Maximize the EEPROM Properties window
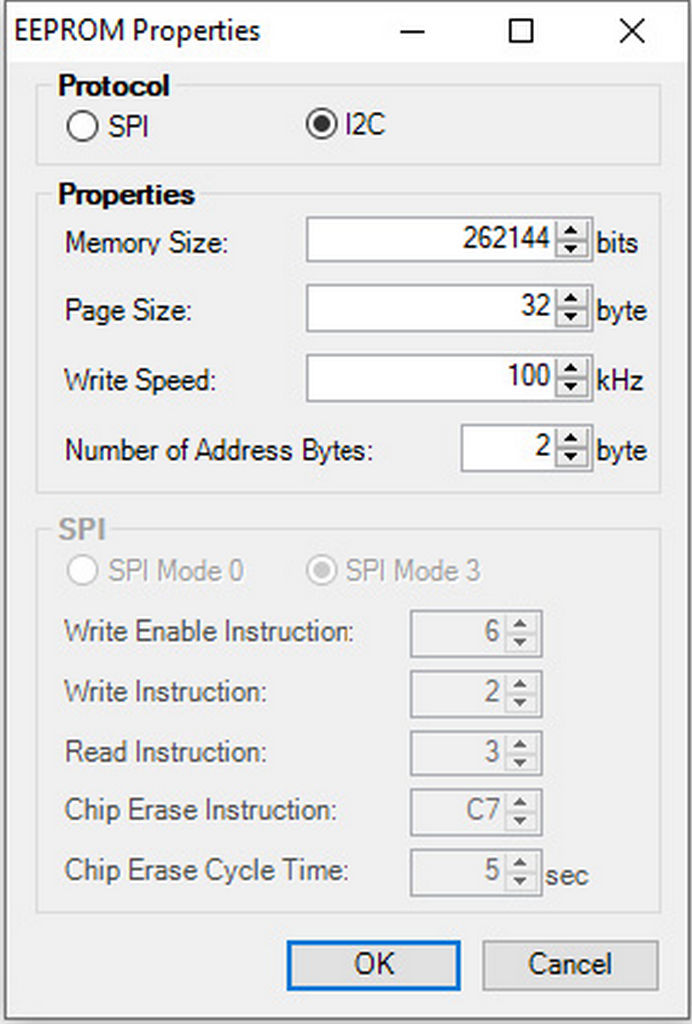Image resolution: width=692 pixels, height=1024 pixels. coord(520,31)
